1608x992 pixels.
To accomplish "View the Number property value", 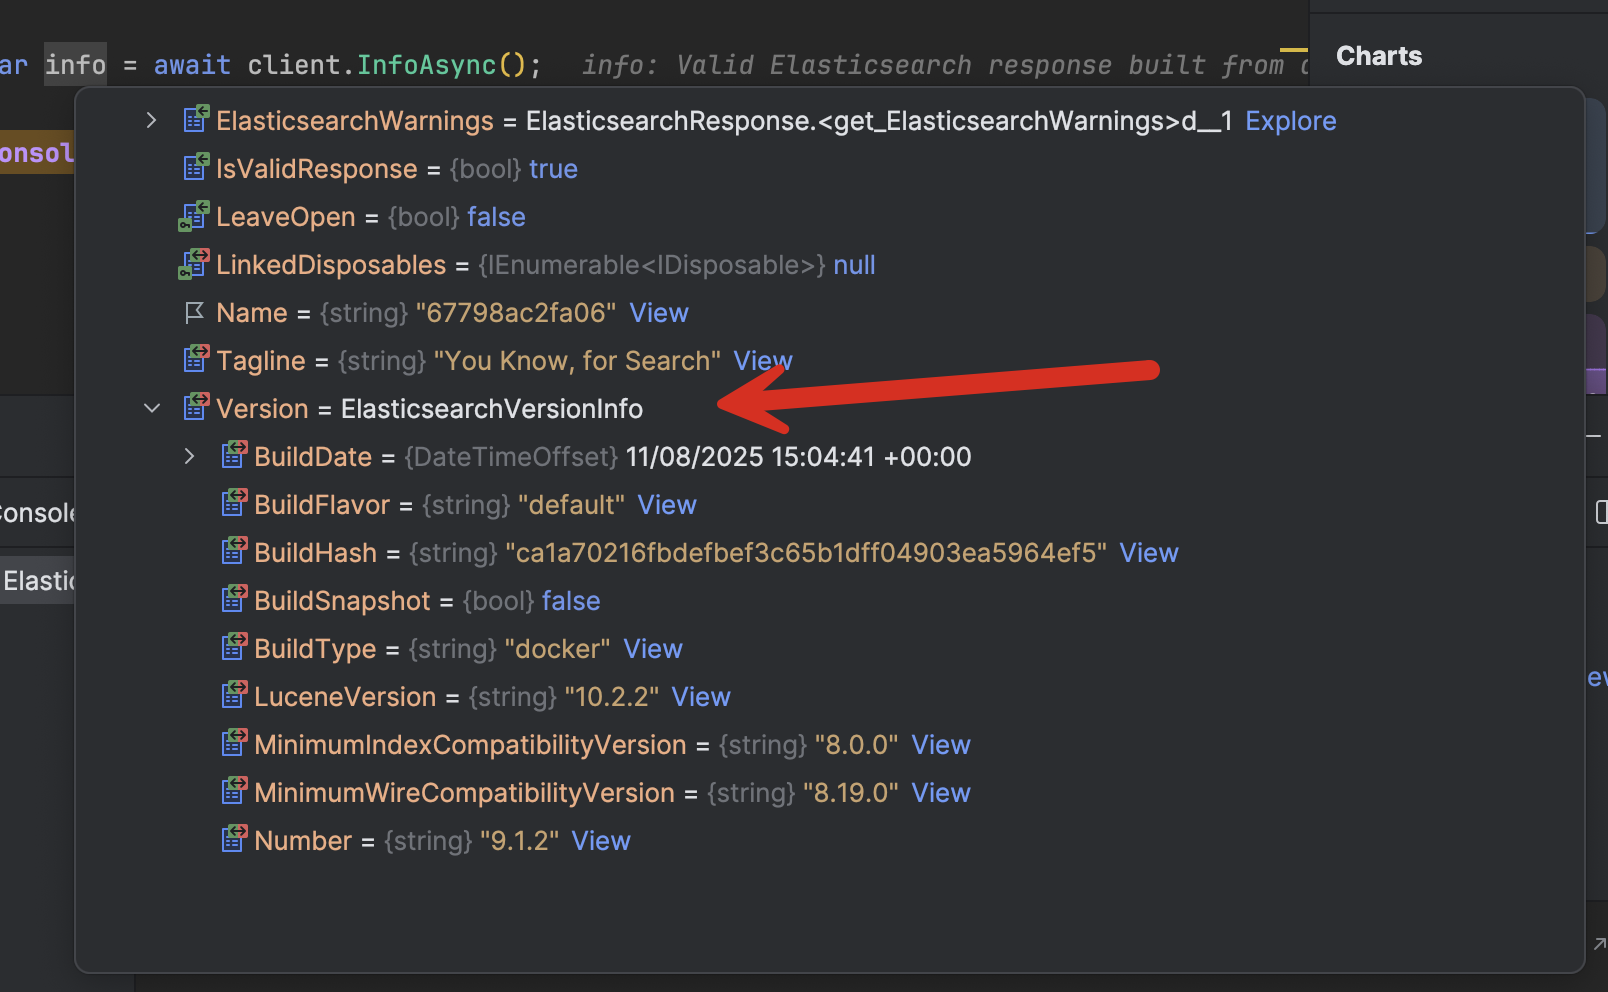I will pos(600,839).
